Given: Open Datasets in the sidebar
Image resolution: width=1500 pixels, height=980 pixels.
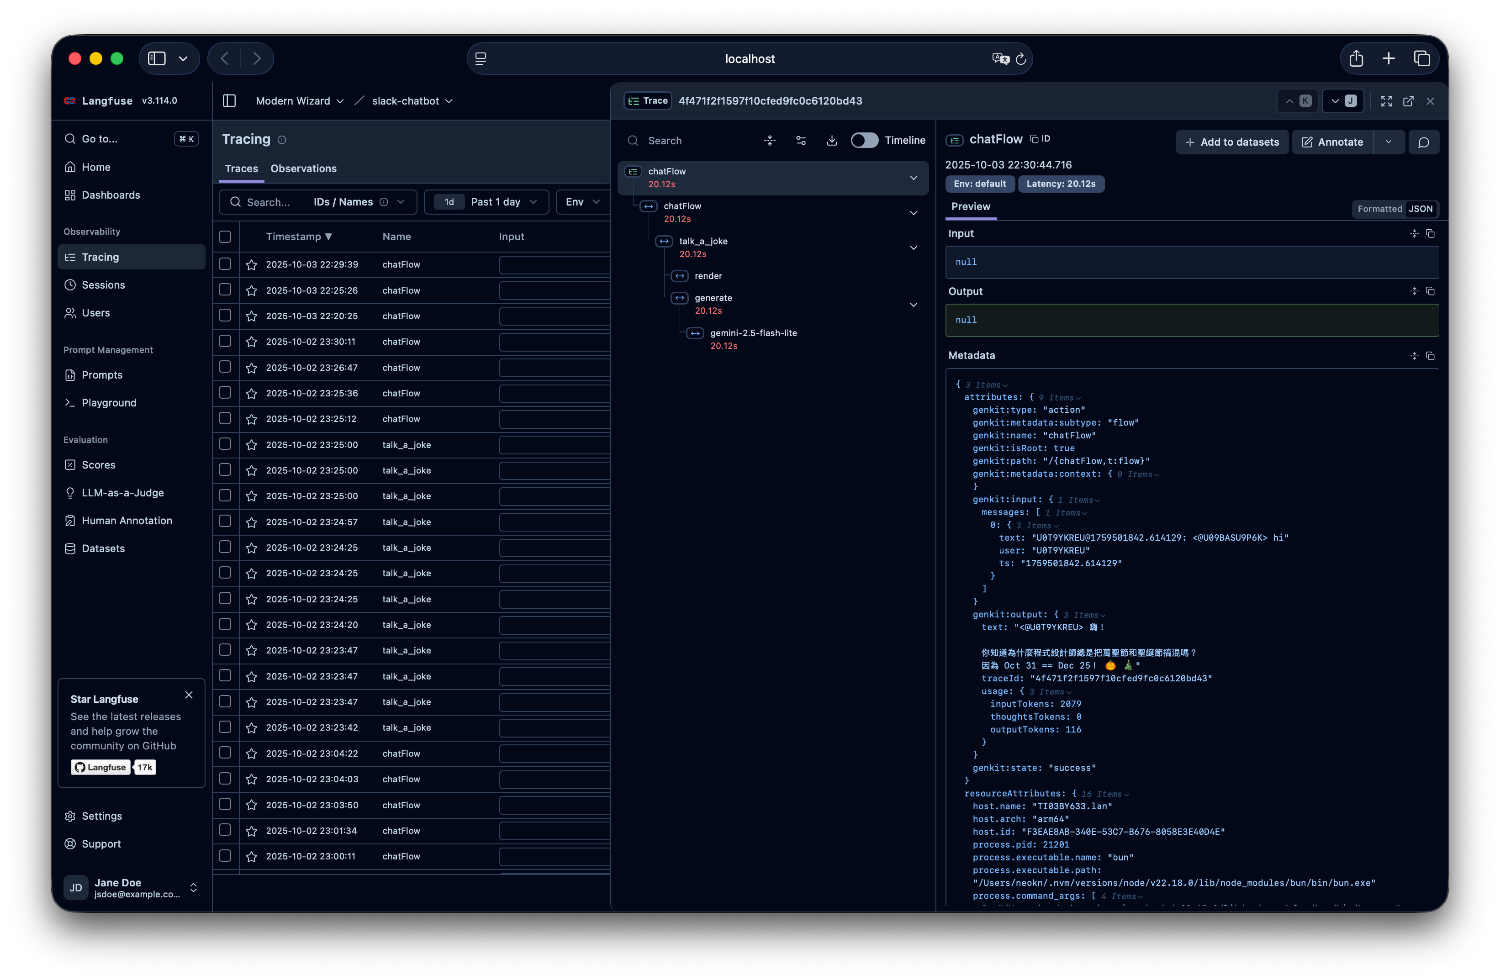Looking at the screenshot, I should [103, 549].
